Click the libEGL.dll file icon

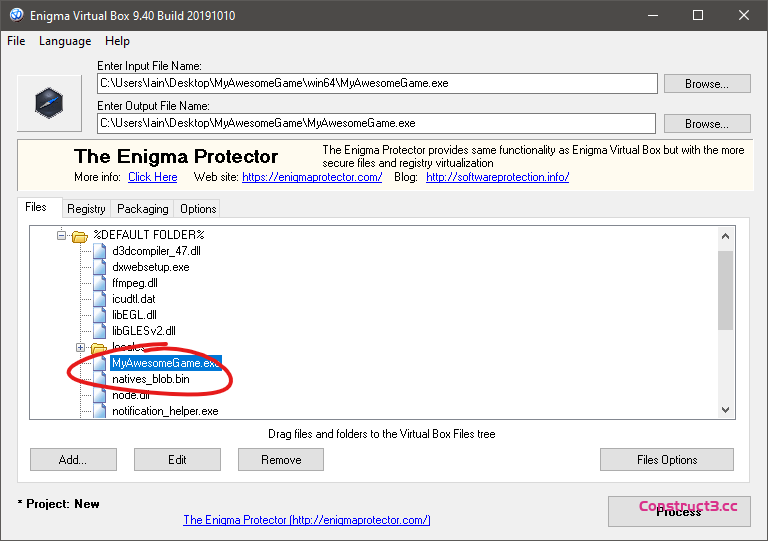(99, 315)
